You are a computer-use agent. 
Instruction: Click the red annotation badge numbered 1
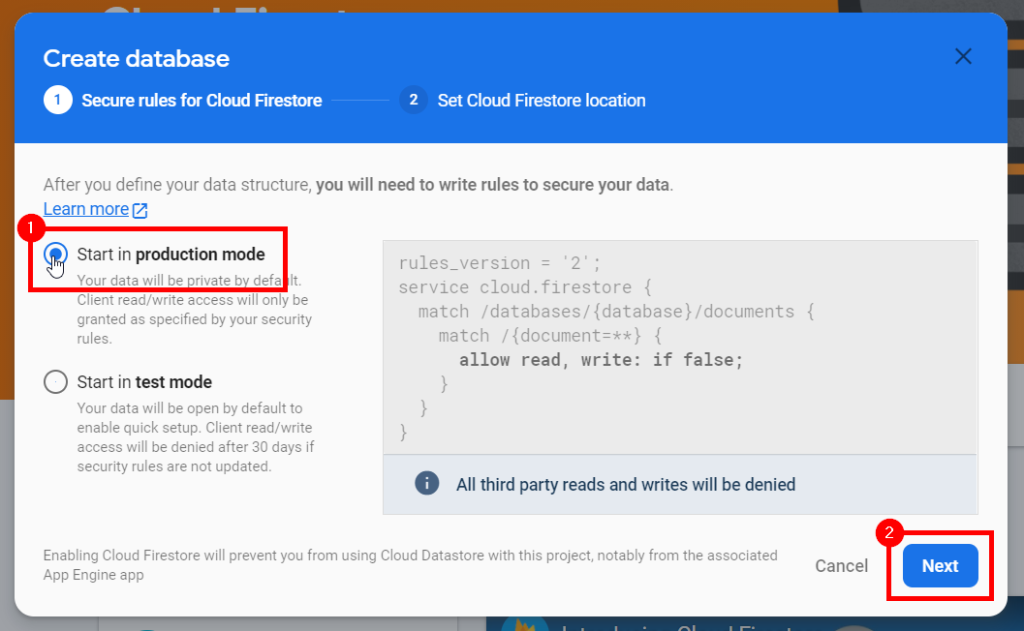point(30,227)
